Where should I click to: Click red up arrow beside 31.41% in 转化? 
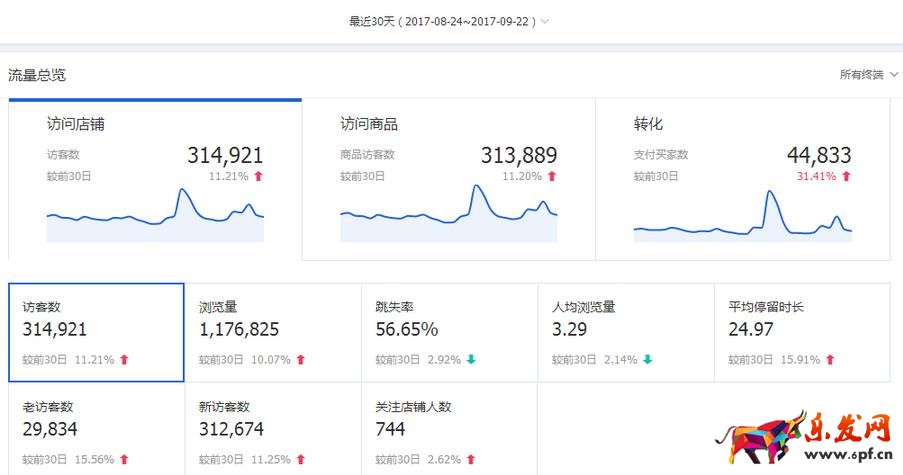click(x=846, y=176)
